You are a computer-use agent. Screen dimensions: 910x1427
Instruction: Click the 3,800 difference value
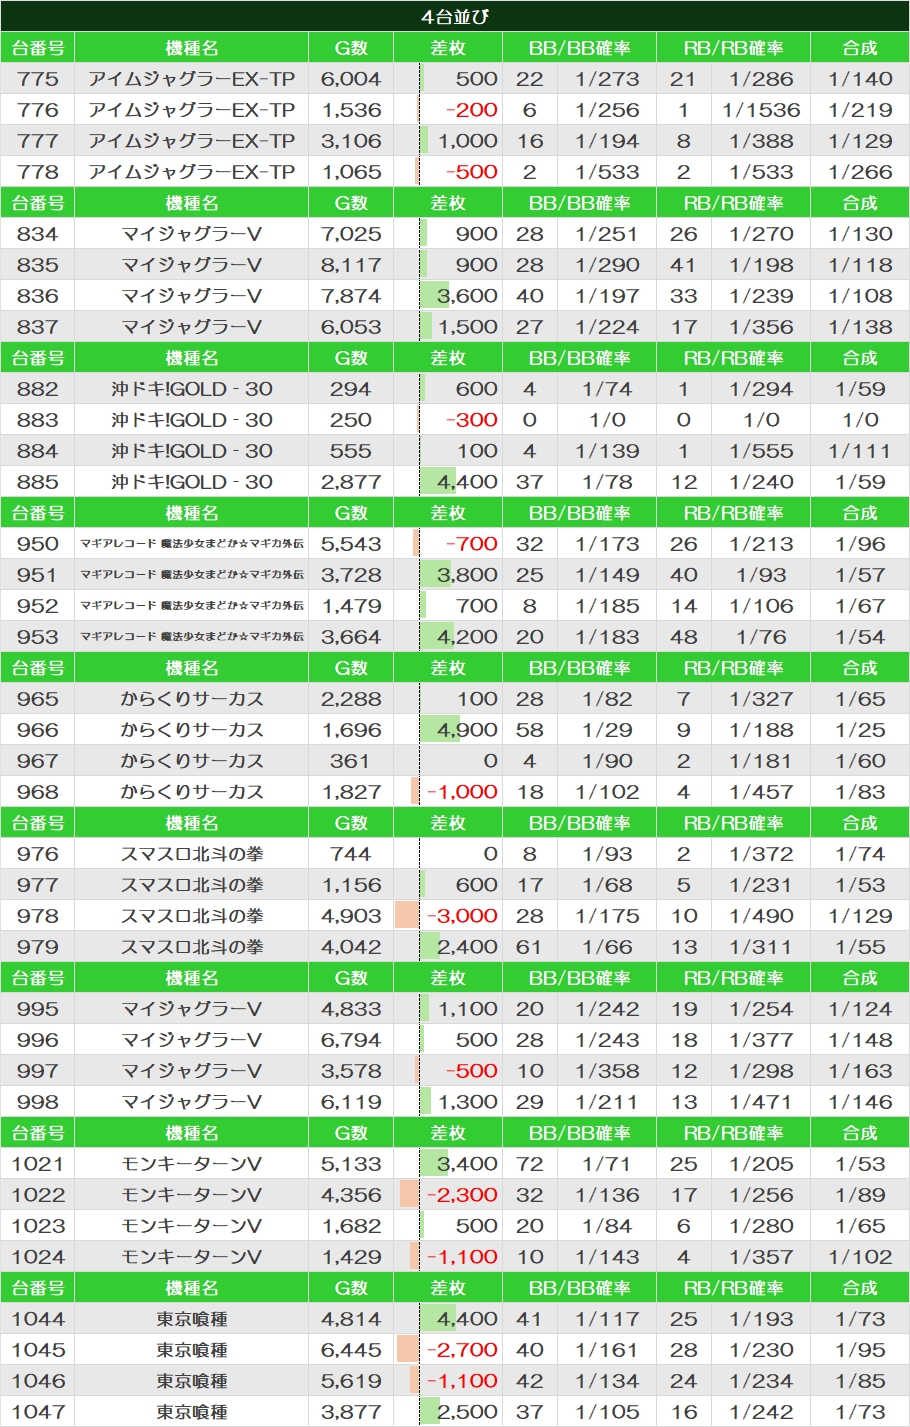467,575
